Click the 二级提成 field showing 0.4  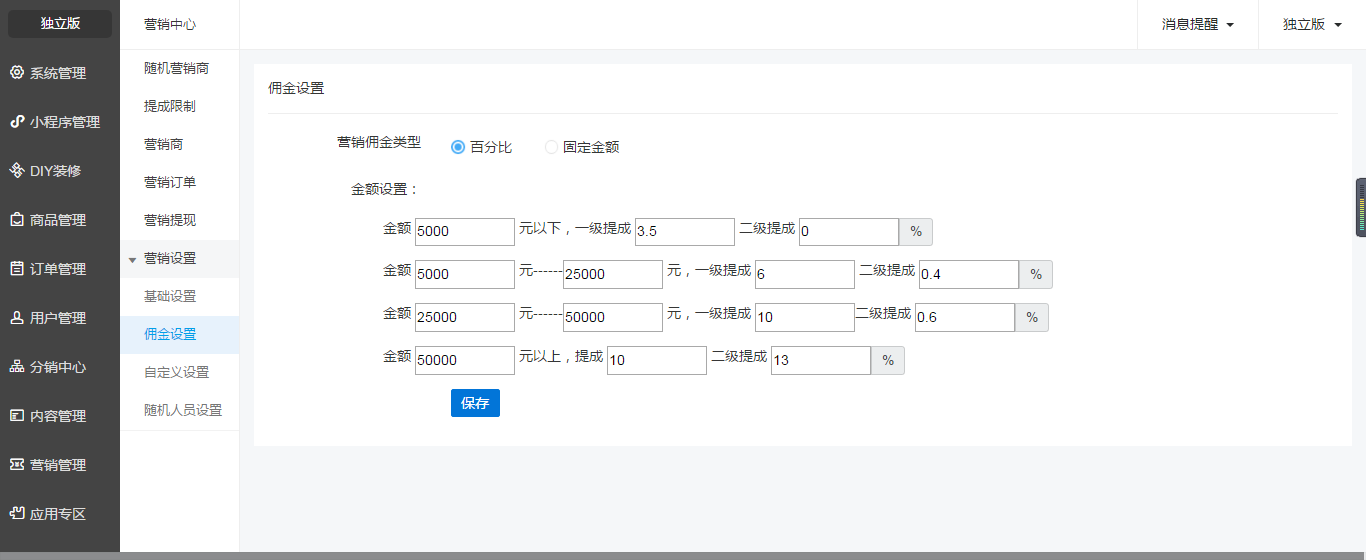click(969, 274)
